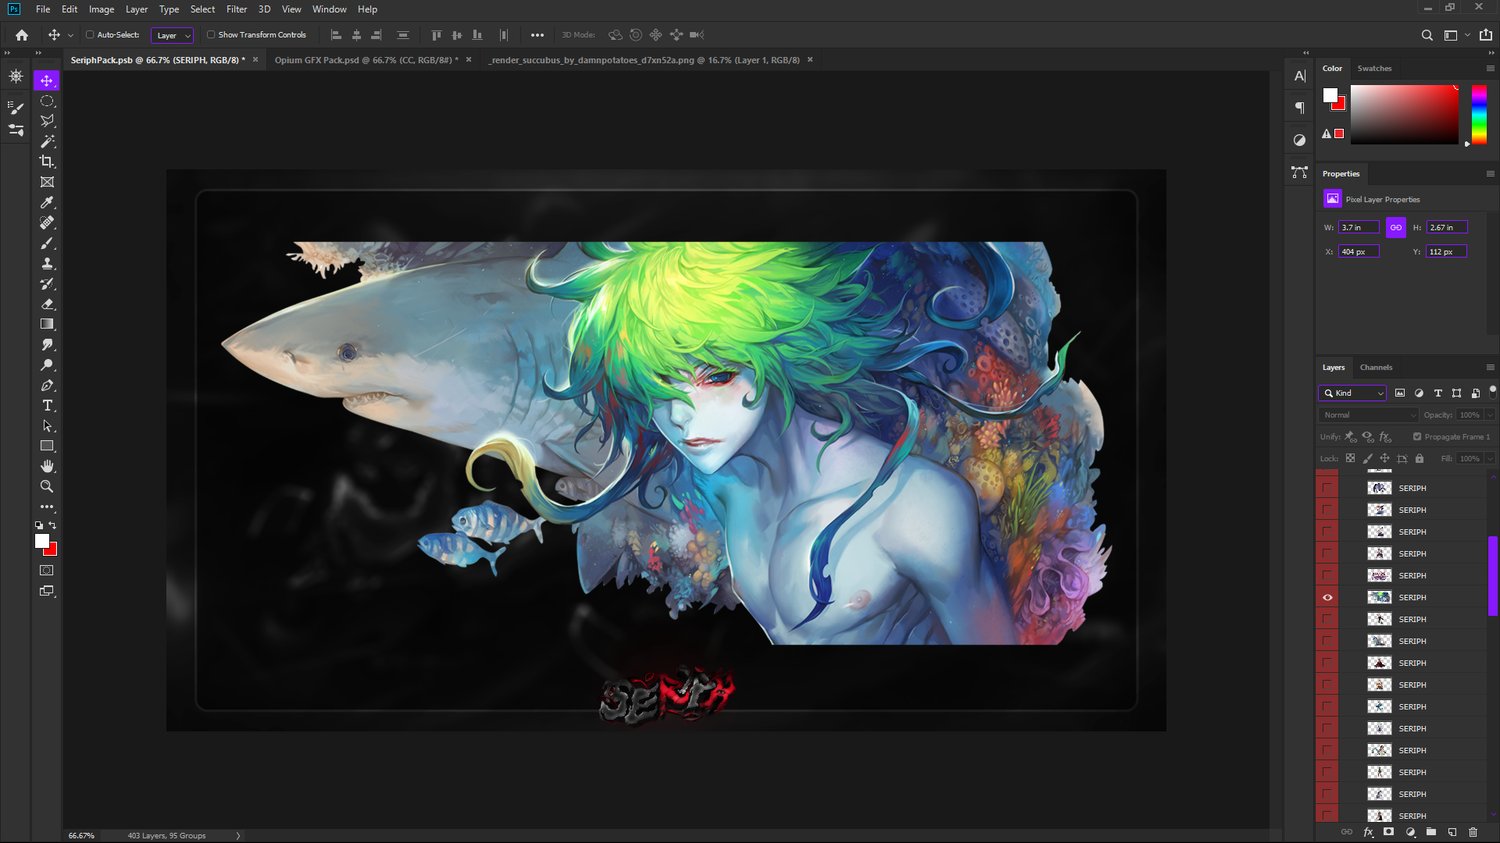1500x843 pixels.
Task: Open the Kind filter dropdown
Action: click(1353, 393)
